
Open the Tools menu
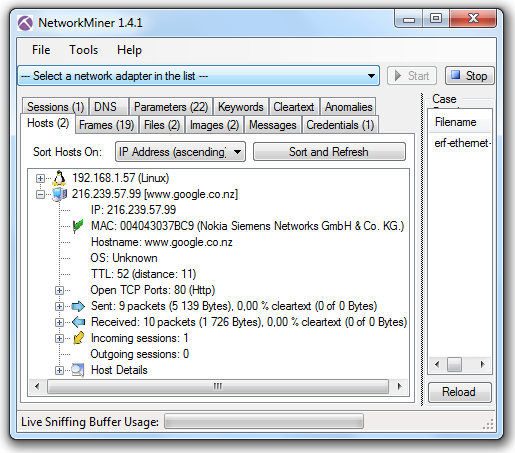[83, 50]
